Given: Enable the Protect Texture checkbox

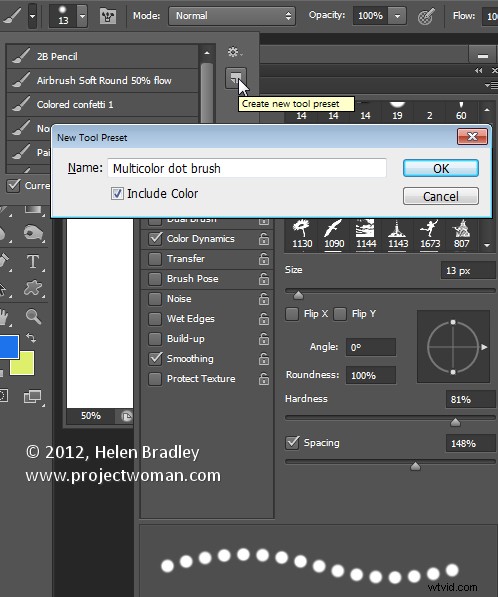Looking at the screenshot, I should point(155,379).
